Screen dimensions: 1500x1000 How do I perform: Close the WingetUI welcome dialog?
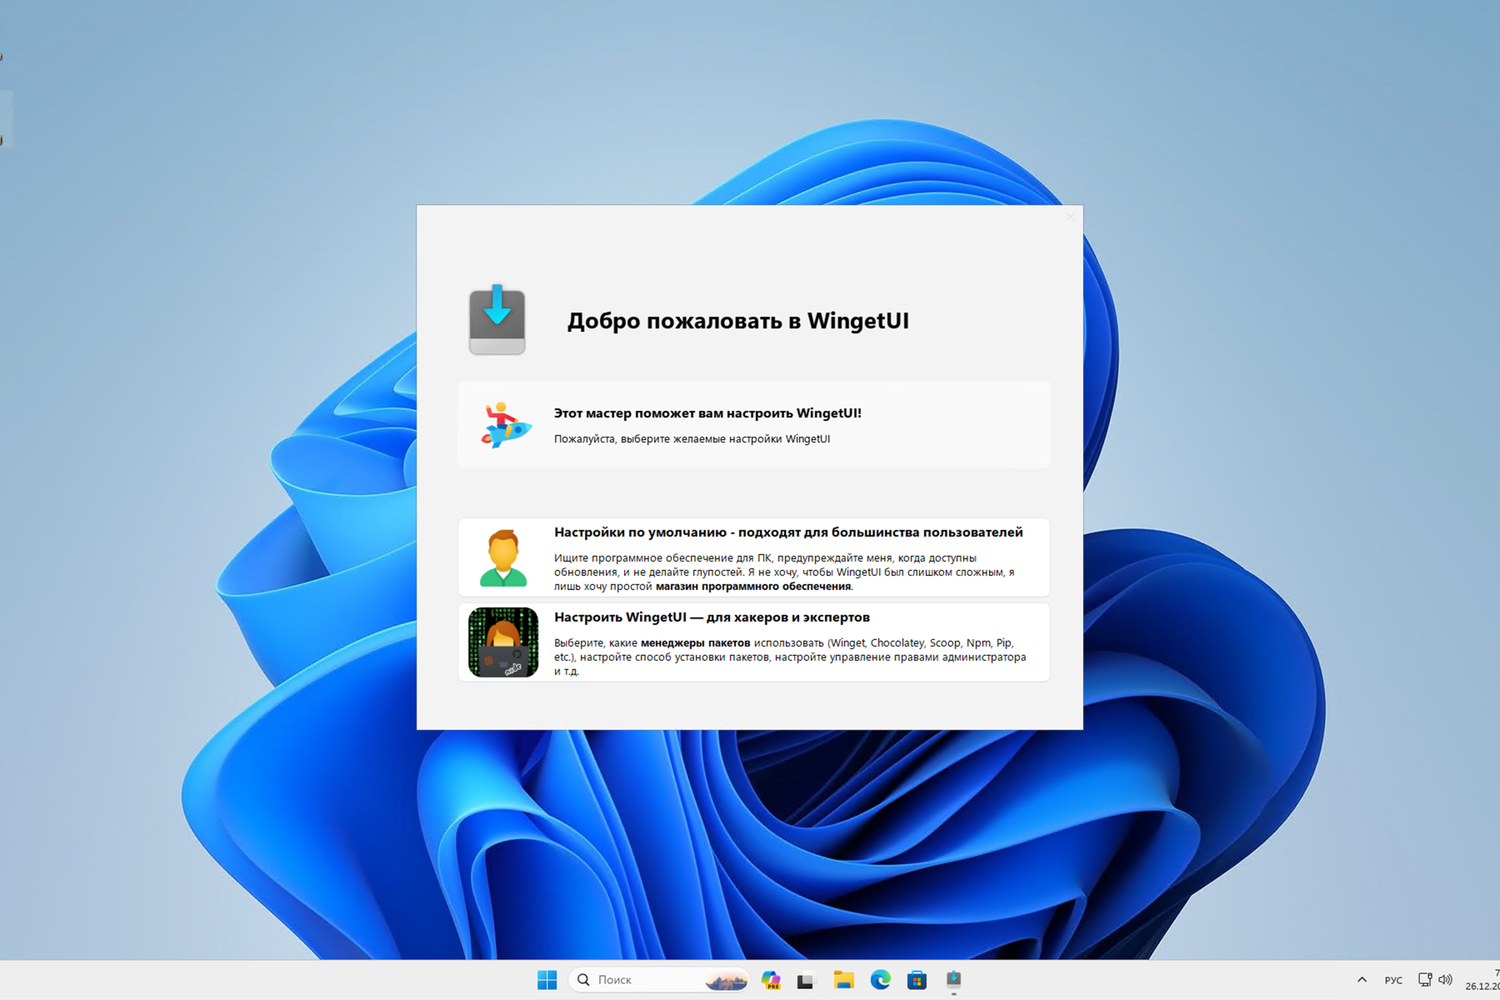coord(1070,217)
